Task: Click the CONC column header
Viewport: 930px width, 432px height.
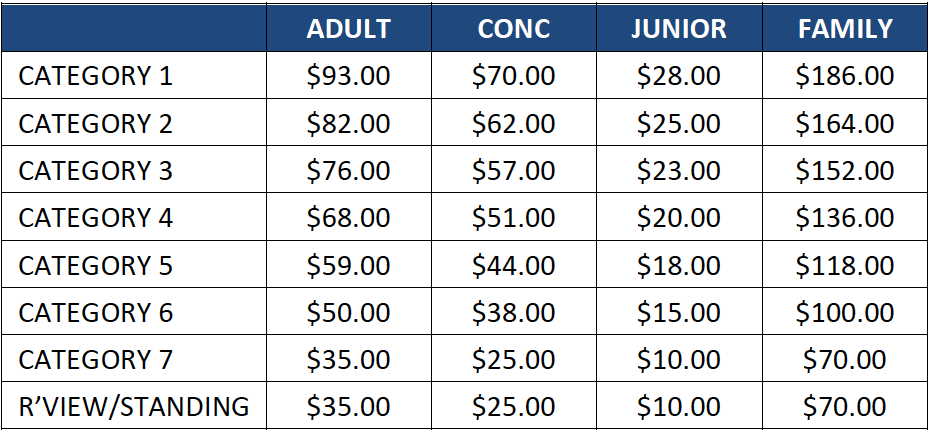Action: point(514,28)
